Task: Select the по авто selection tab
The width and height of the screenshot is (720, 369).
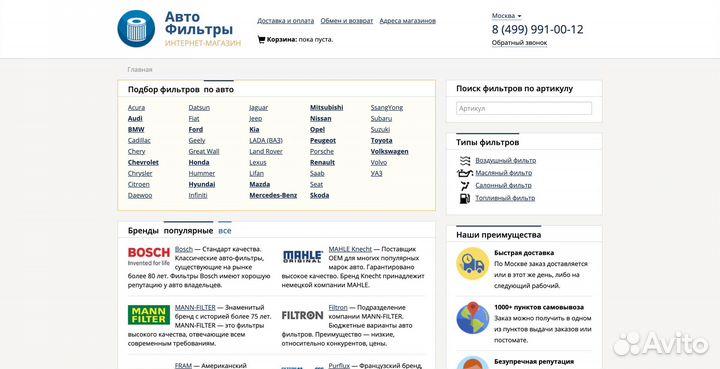Action: 219,89
